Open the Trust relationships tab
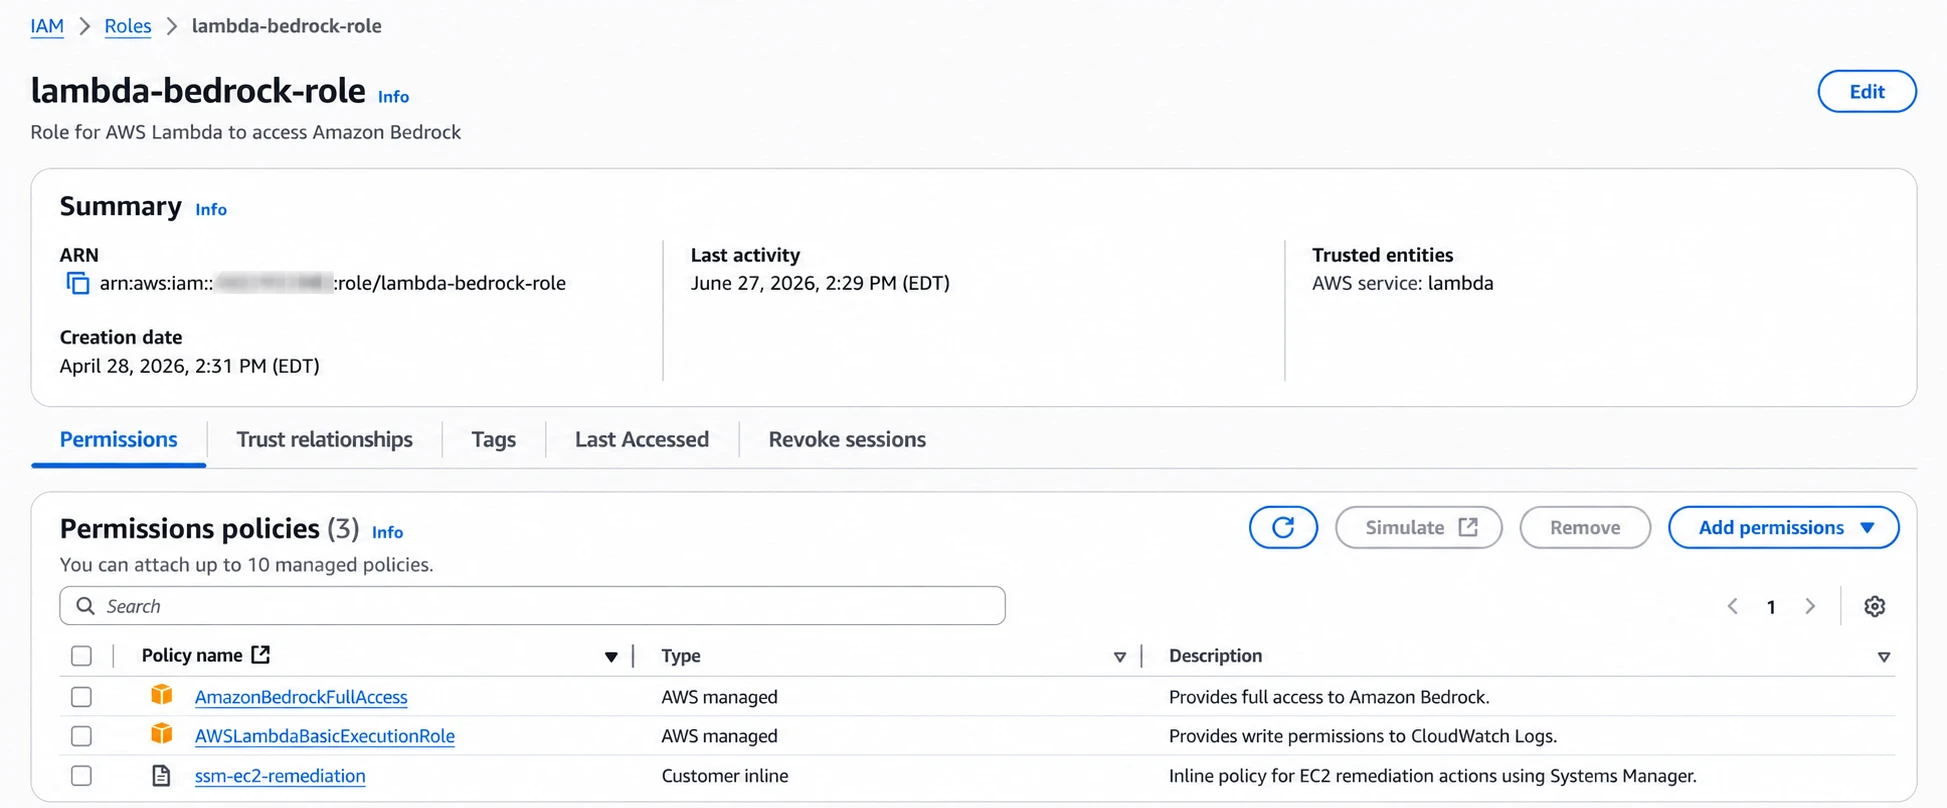The image size is (1947, 808). pos(324,439)
